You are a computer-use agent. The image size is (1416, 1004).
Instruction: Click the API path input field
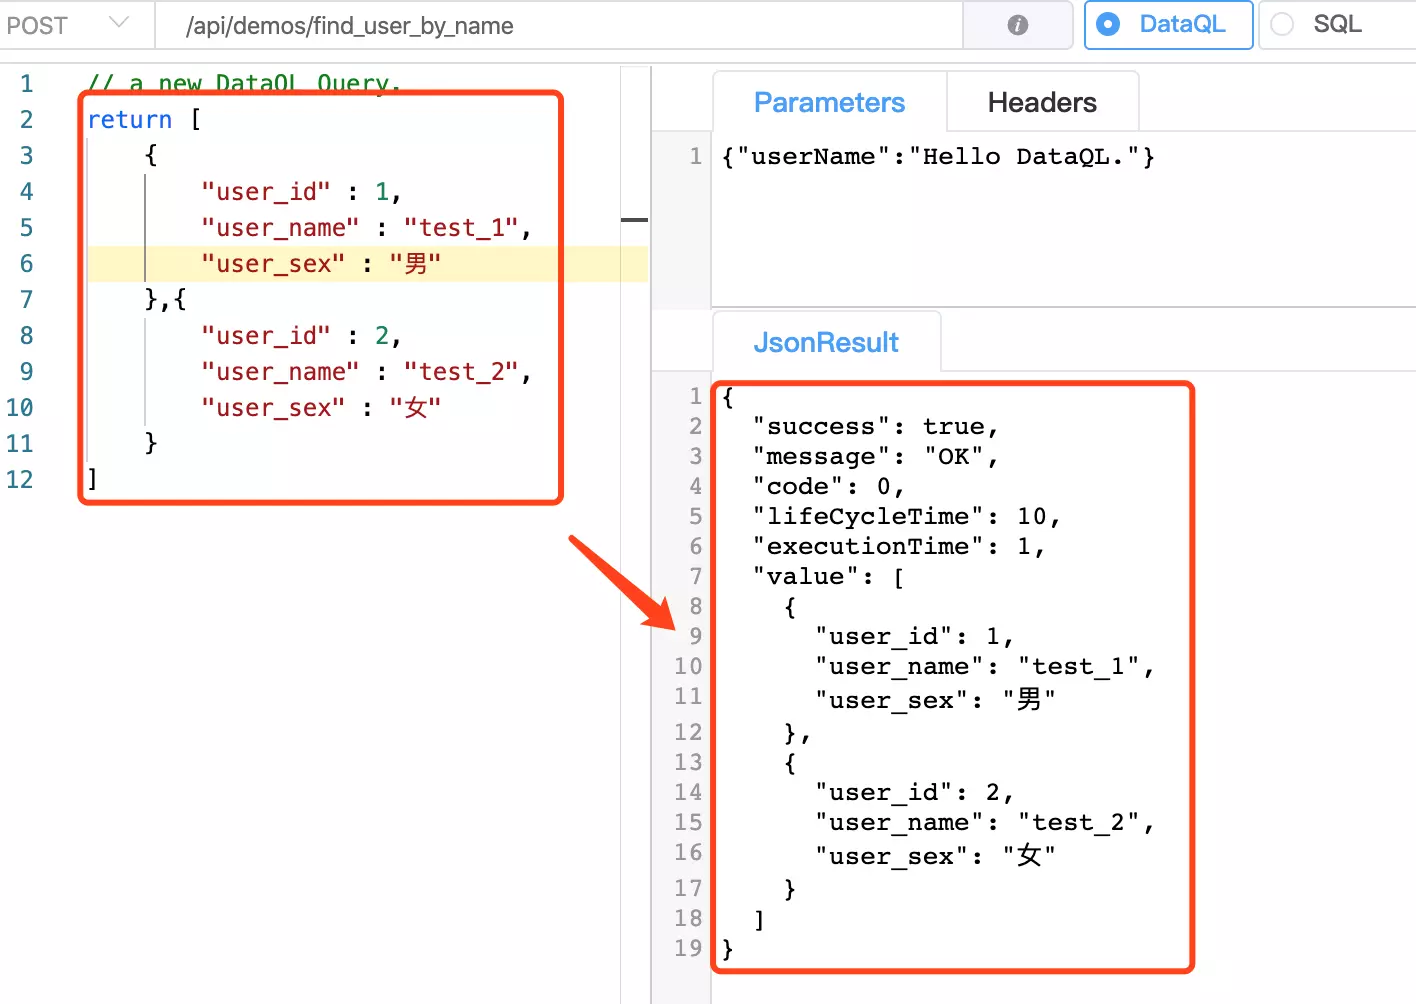coord(559,25)
